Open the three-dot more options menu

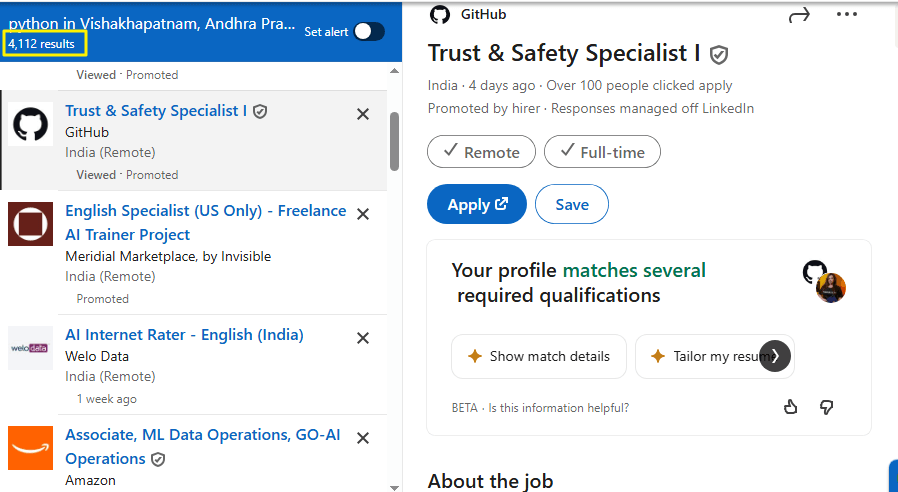click(846, 14)
